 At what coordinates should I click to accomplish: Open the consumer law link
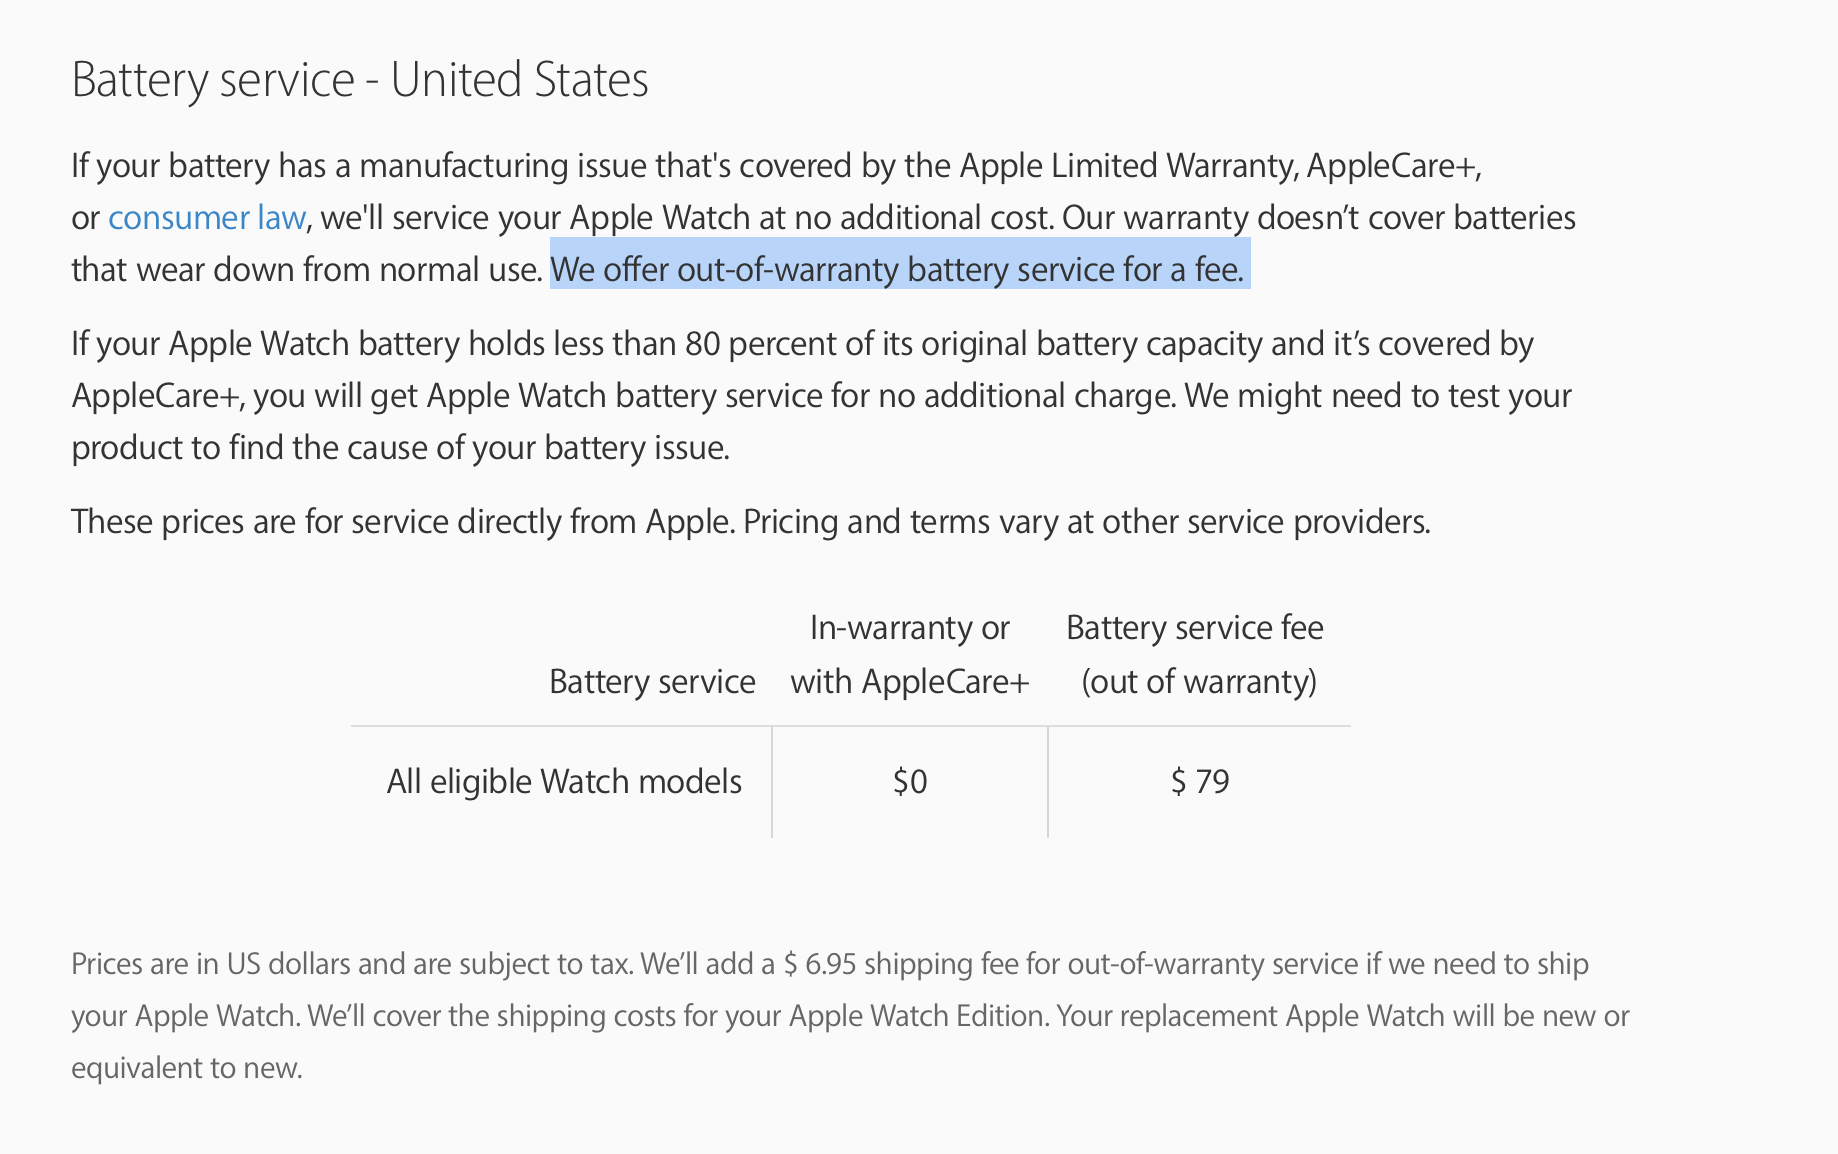tap(207, 218)
